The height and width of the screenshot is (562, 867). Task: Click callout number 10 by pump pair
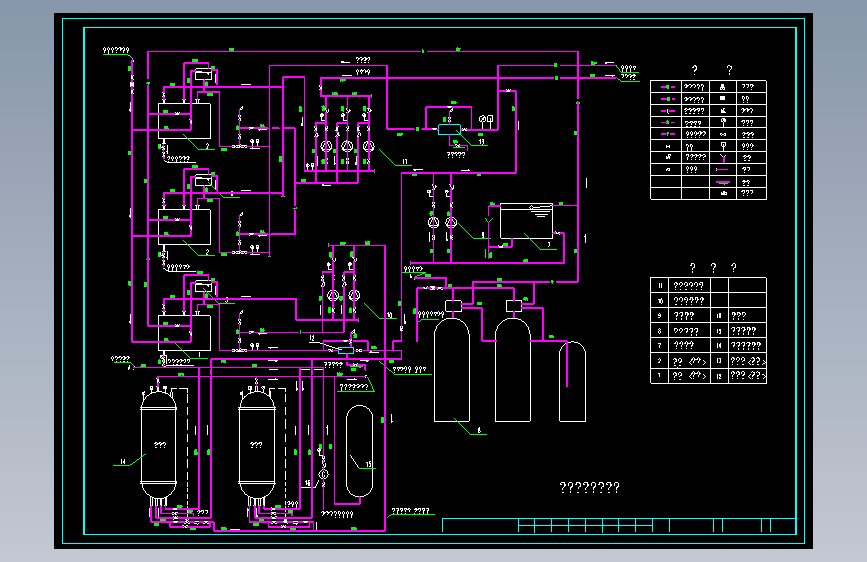point(389,315)
